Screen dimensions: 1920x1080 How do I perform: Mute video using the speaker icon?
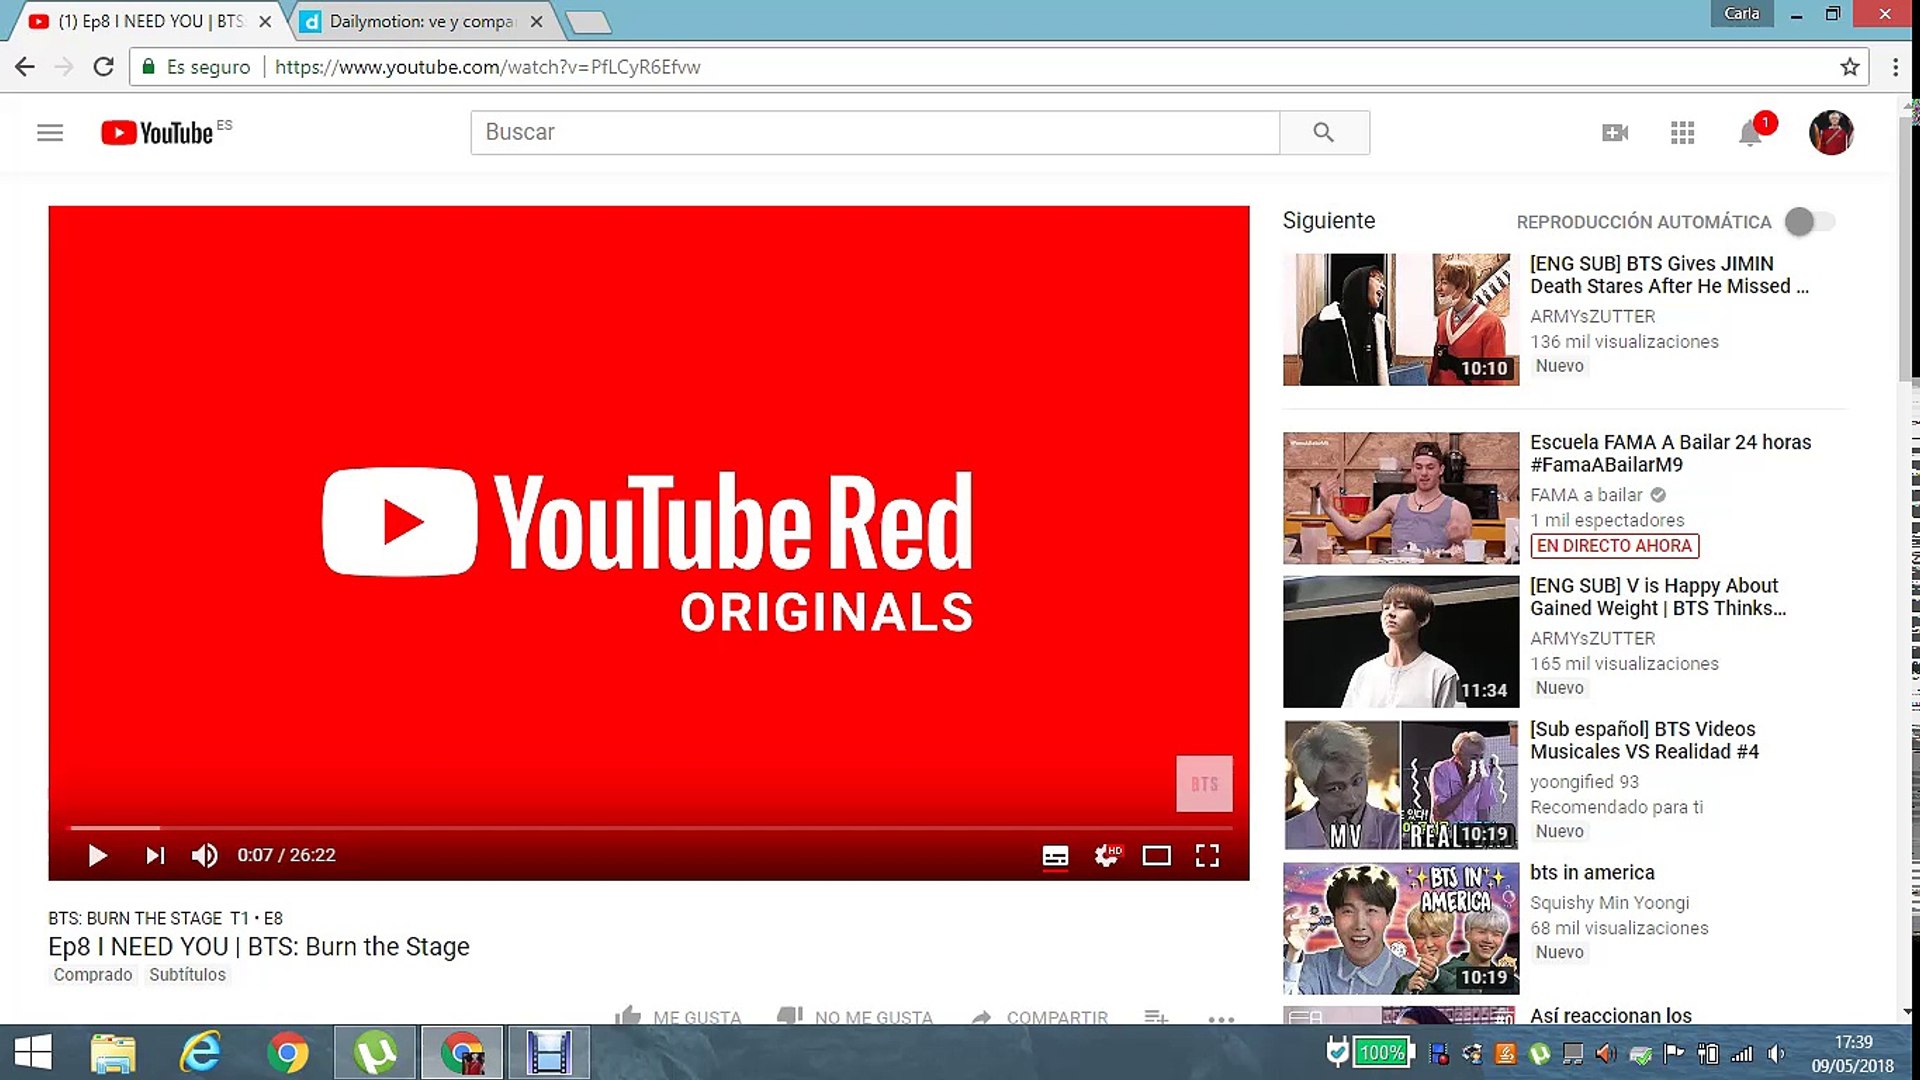[x=204, y=855]
